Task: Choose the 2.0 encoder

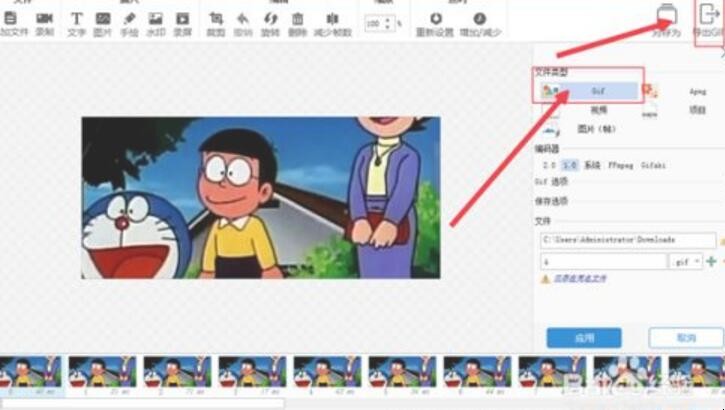Action: click(549, 165)
